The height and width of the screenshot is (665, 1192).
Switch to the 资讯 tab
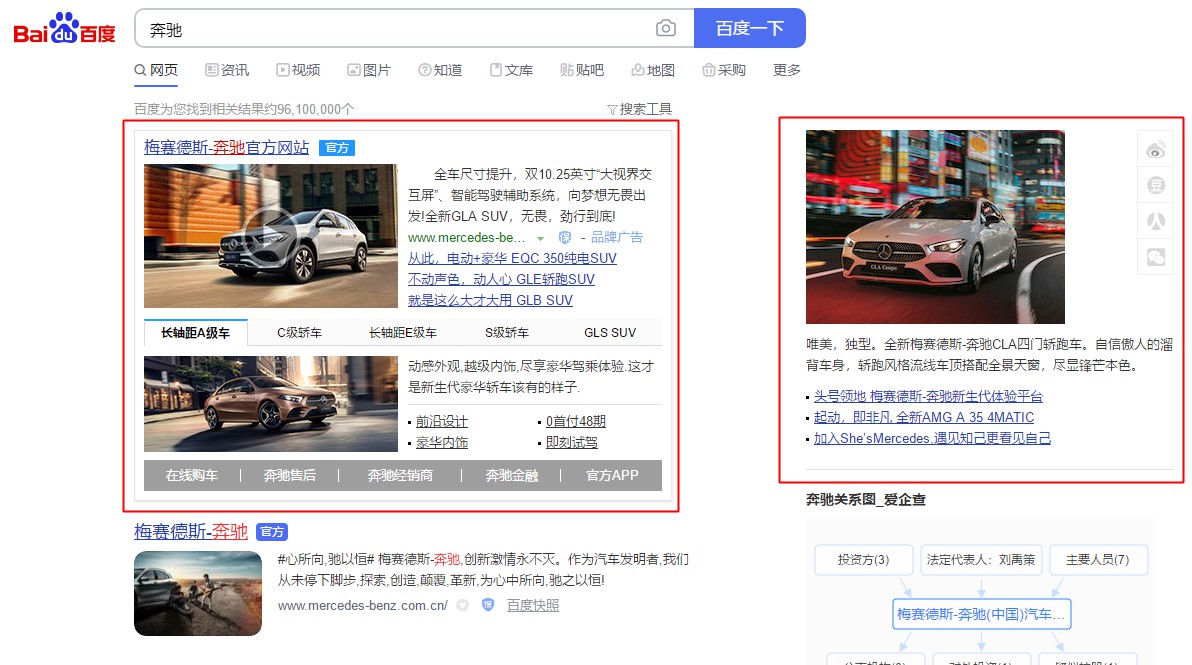pos(227,70)
